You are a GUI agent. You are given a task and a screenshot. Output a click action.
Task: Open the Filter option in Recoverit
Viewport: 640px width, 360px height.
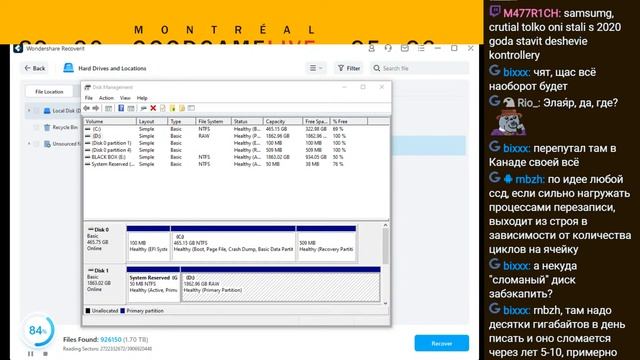(x=349, y=68)
